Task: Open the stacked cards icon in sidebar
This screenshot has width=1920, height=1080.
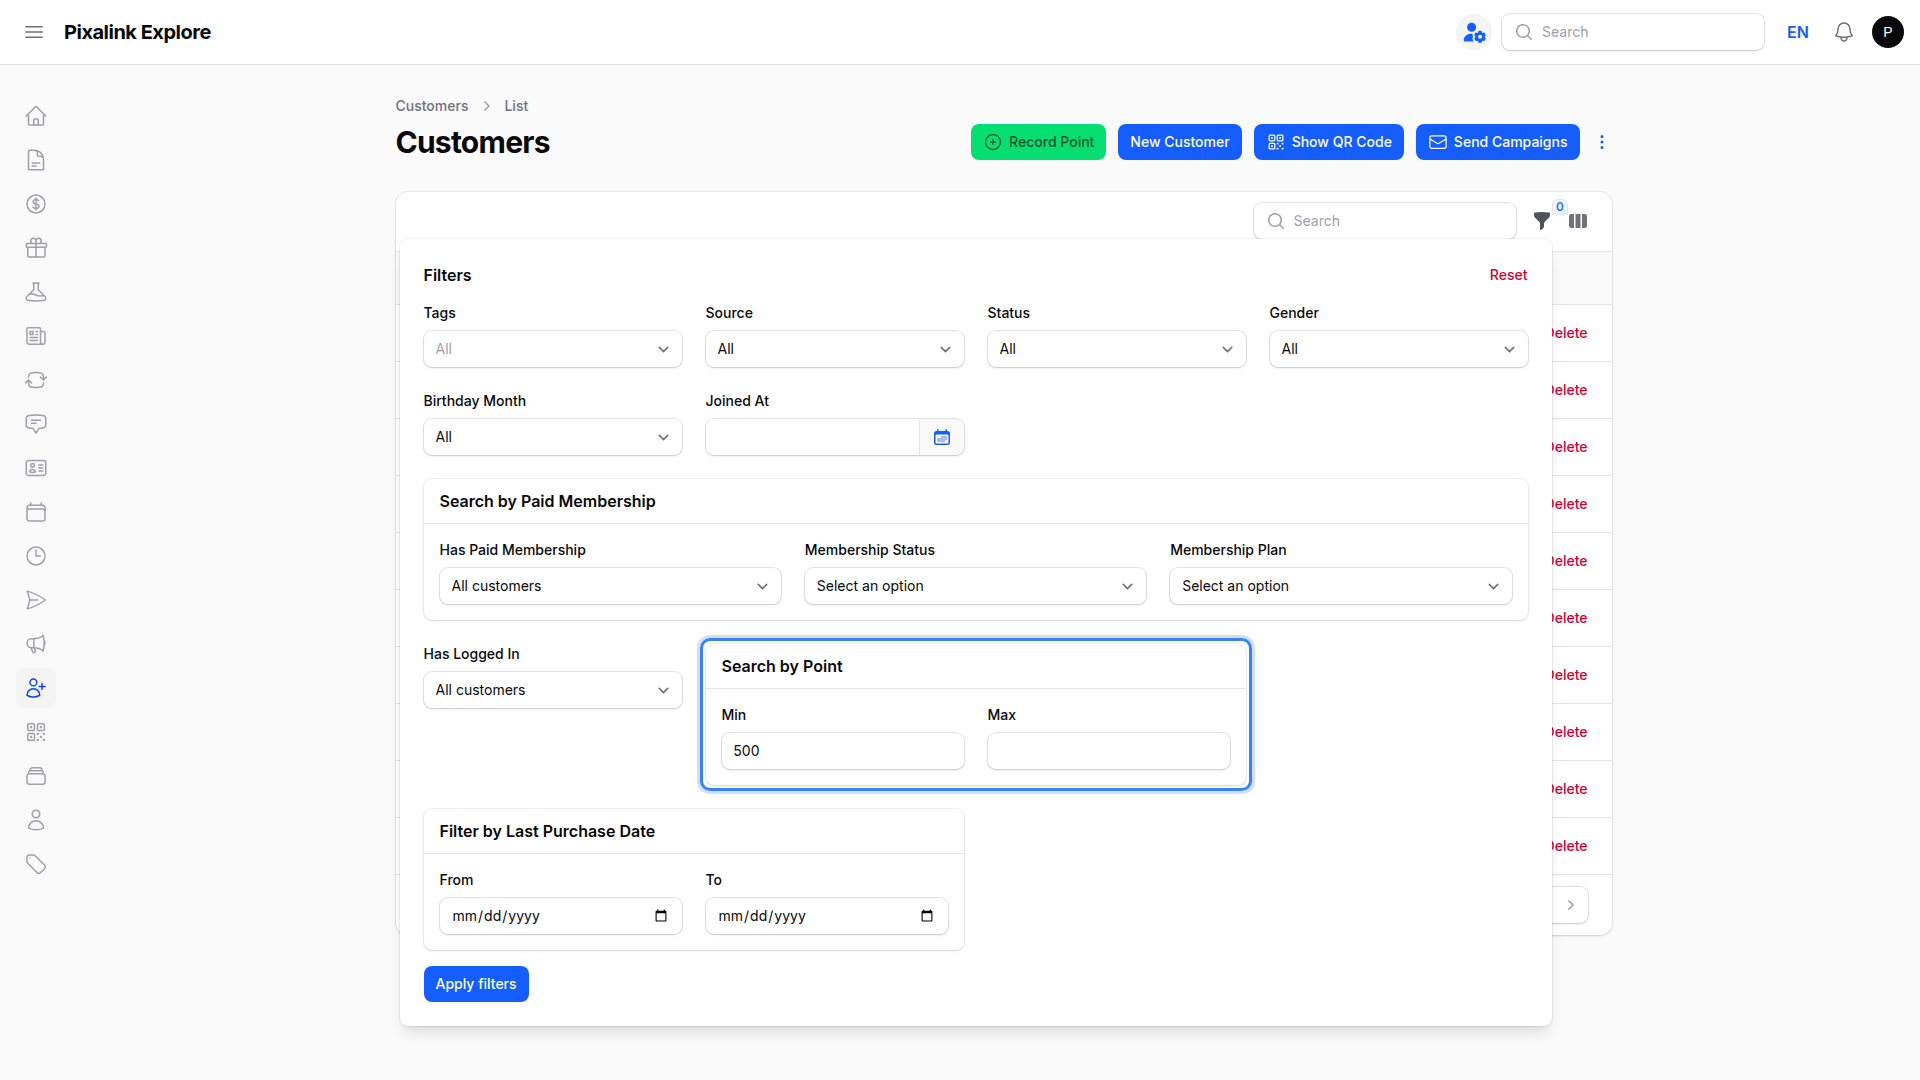Action: 36,776
